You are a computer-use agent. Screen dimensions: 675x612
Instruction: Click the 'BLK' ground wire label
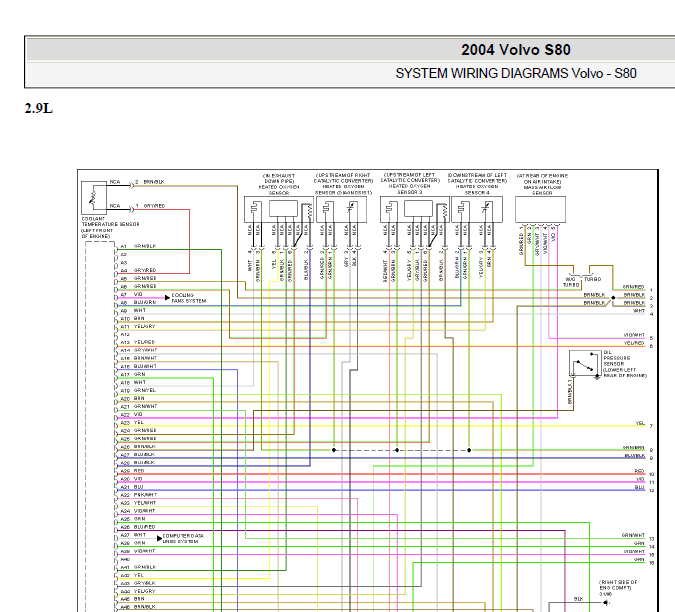(579, 599)
